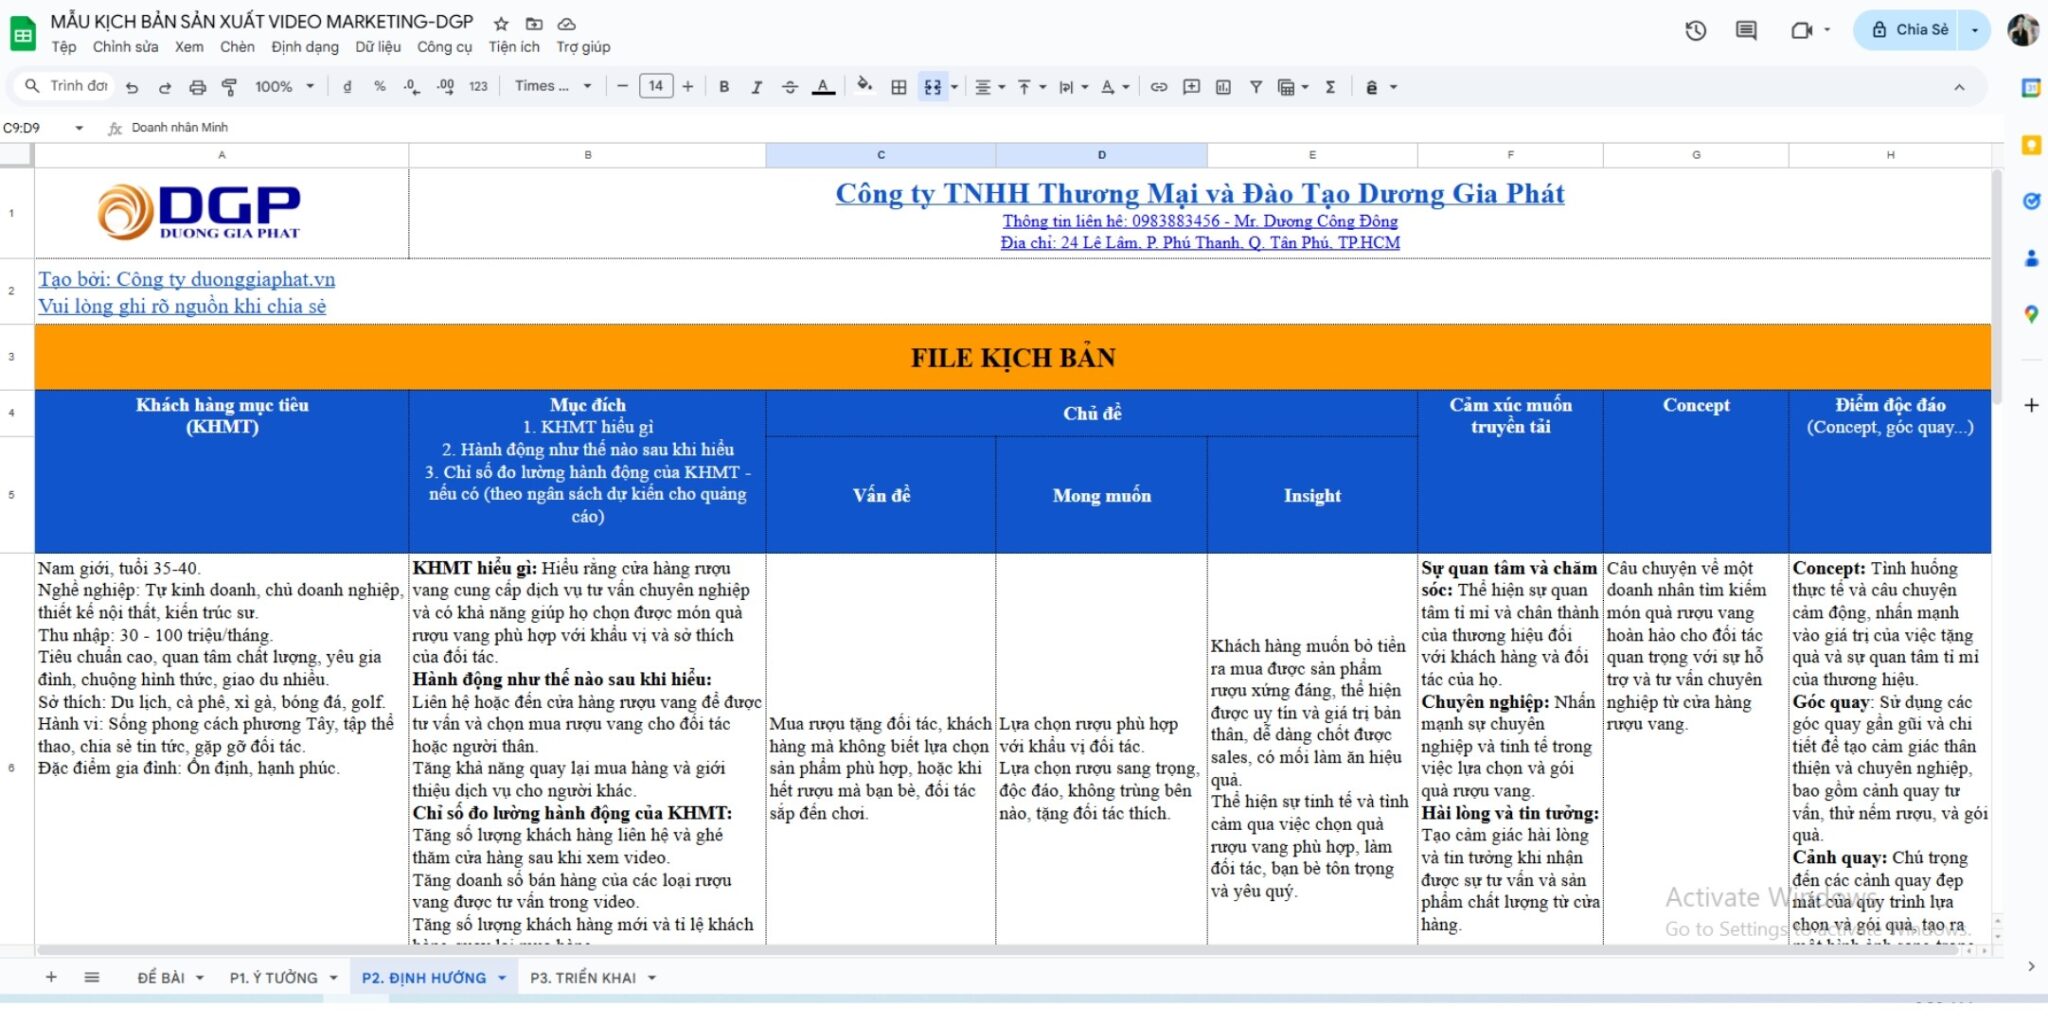Create a filter with the filter icon

pyautogui.click(x=1256, y=86)
